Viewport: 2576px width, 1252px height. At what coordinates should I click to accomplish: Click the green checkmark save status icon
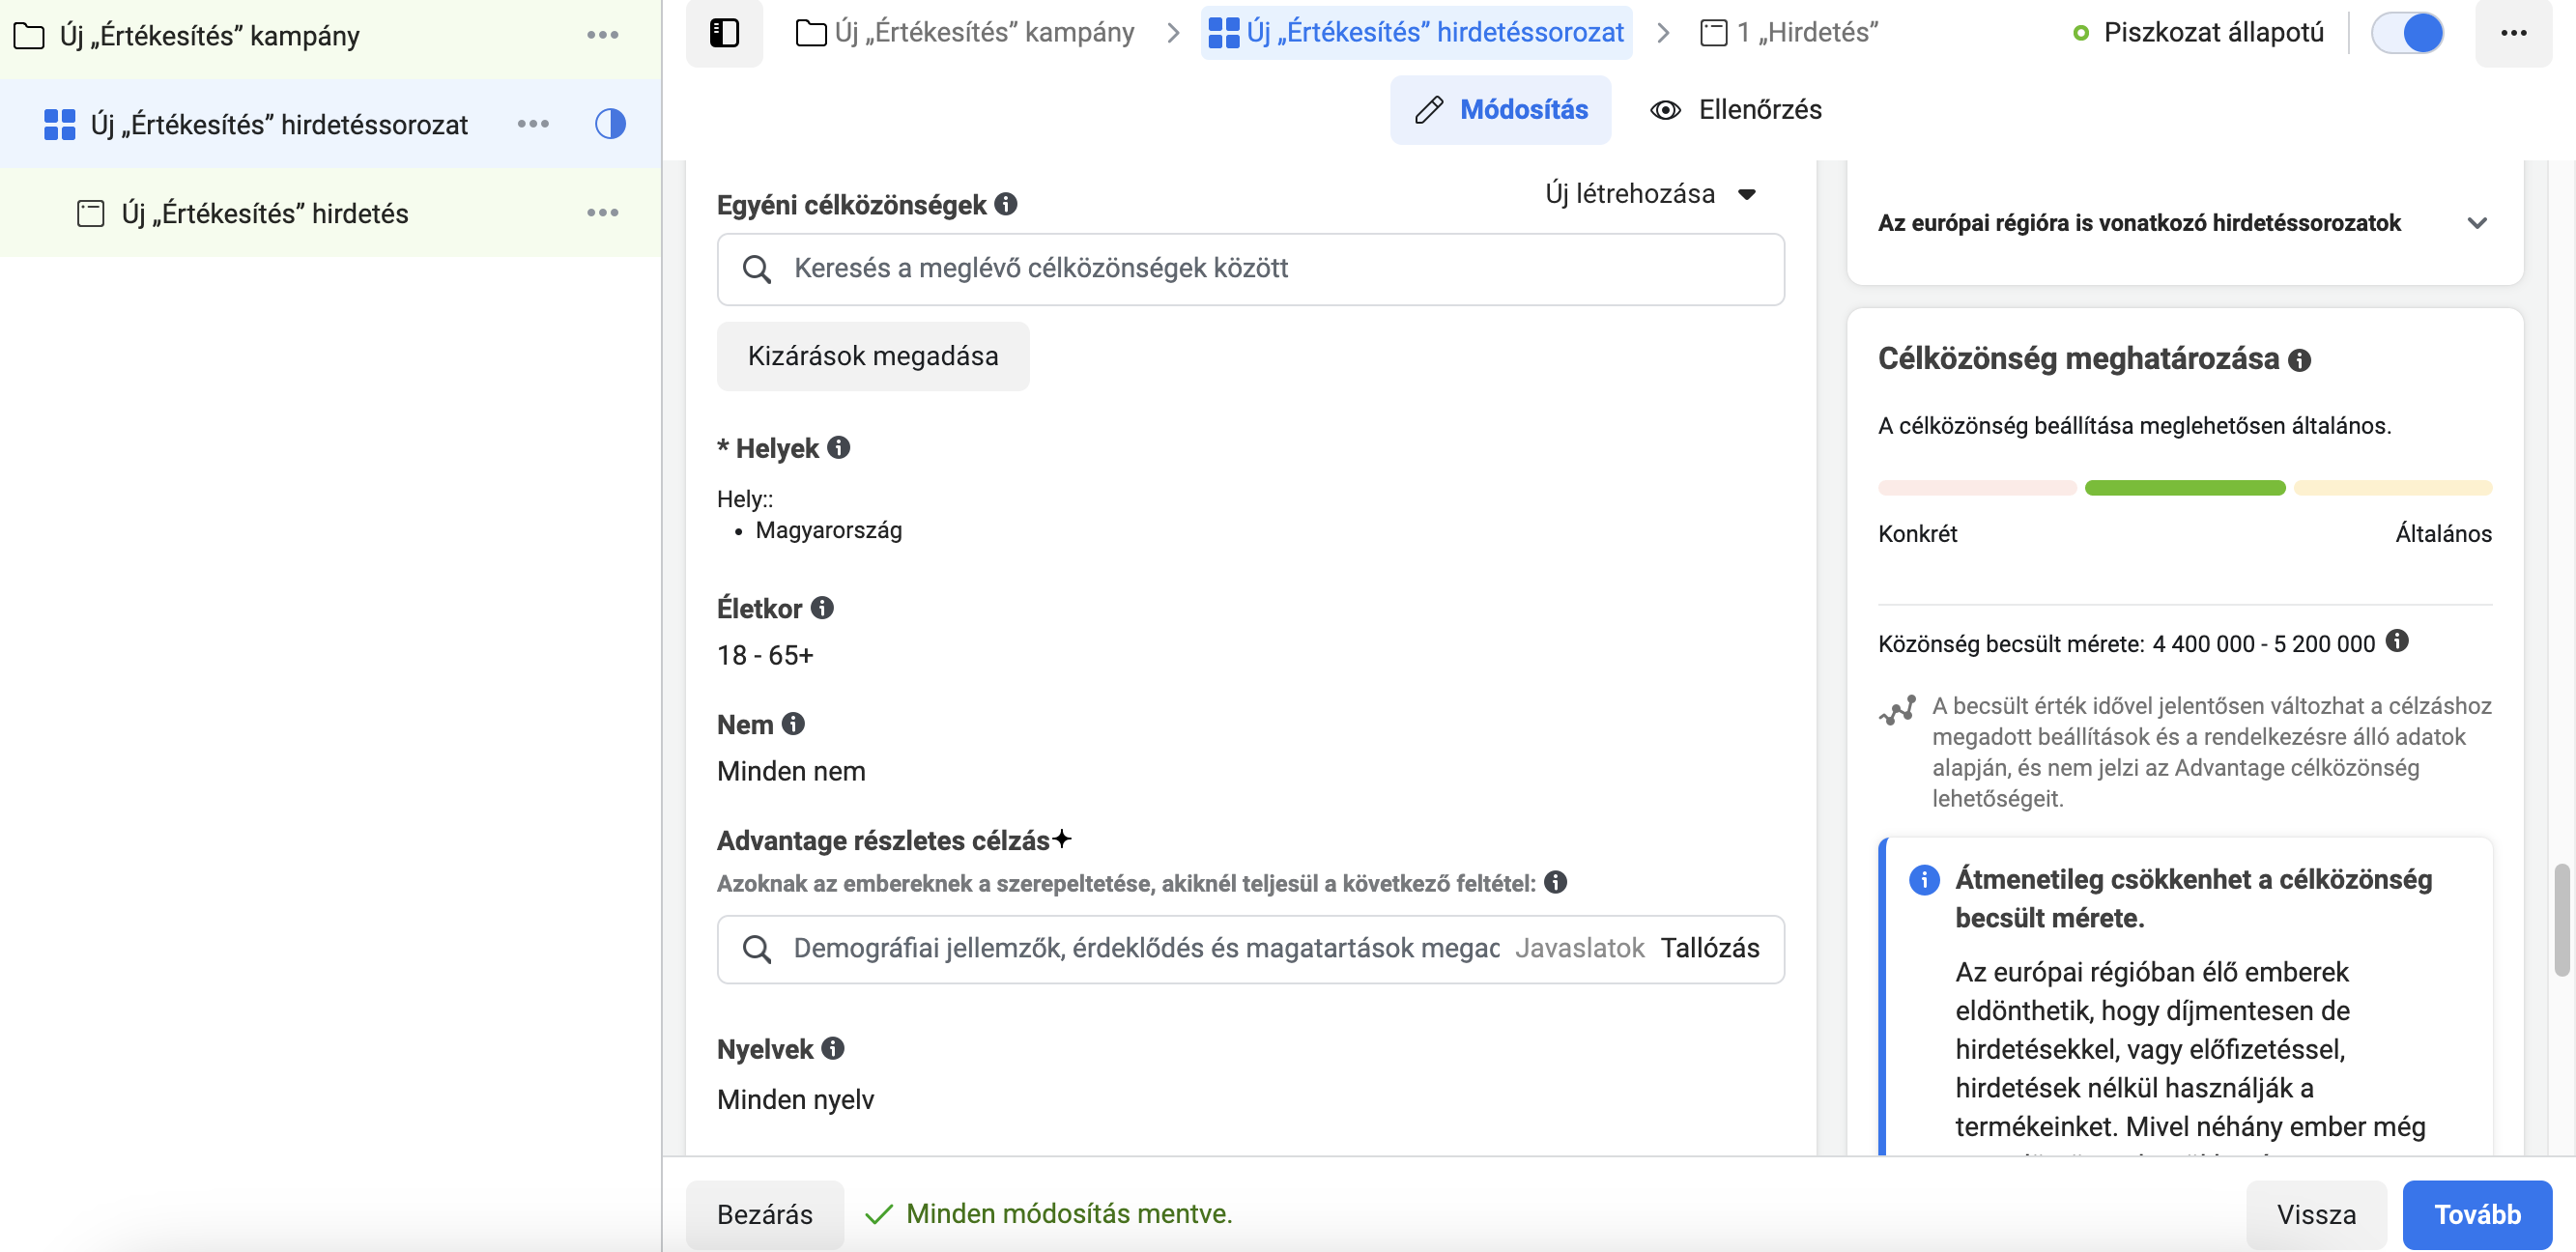pyautogui.click(x=878, y=1214)
